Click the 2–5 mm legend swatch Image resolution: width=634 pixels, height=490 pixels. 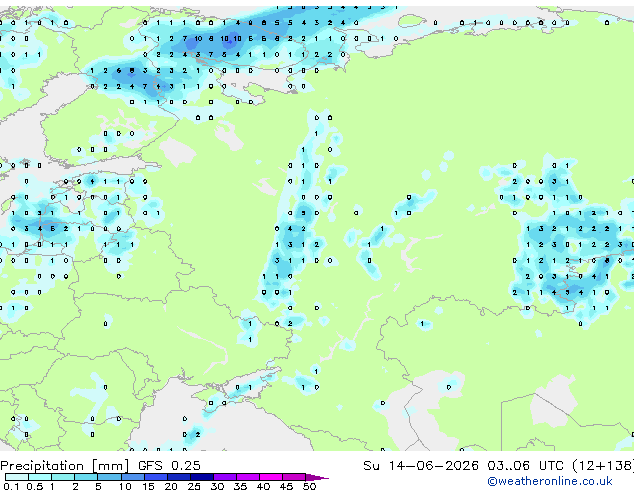pyautogui.click(x=86, y=477)
